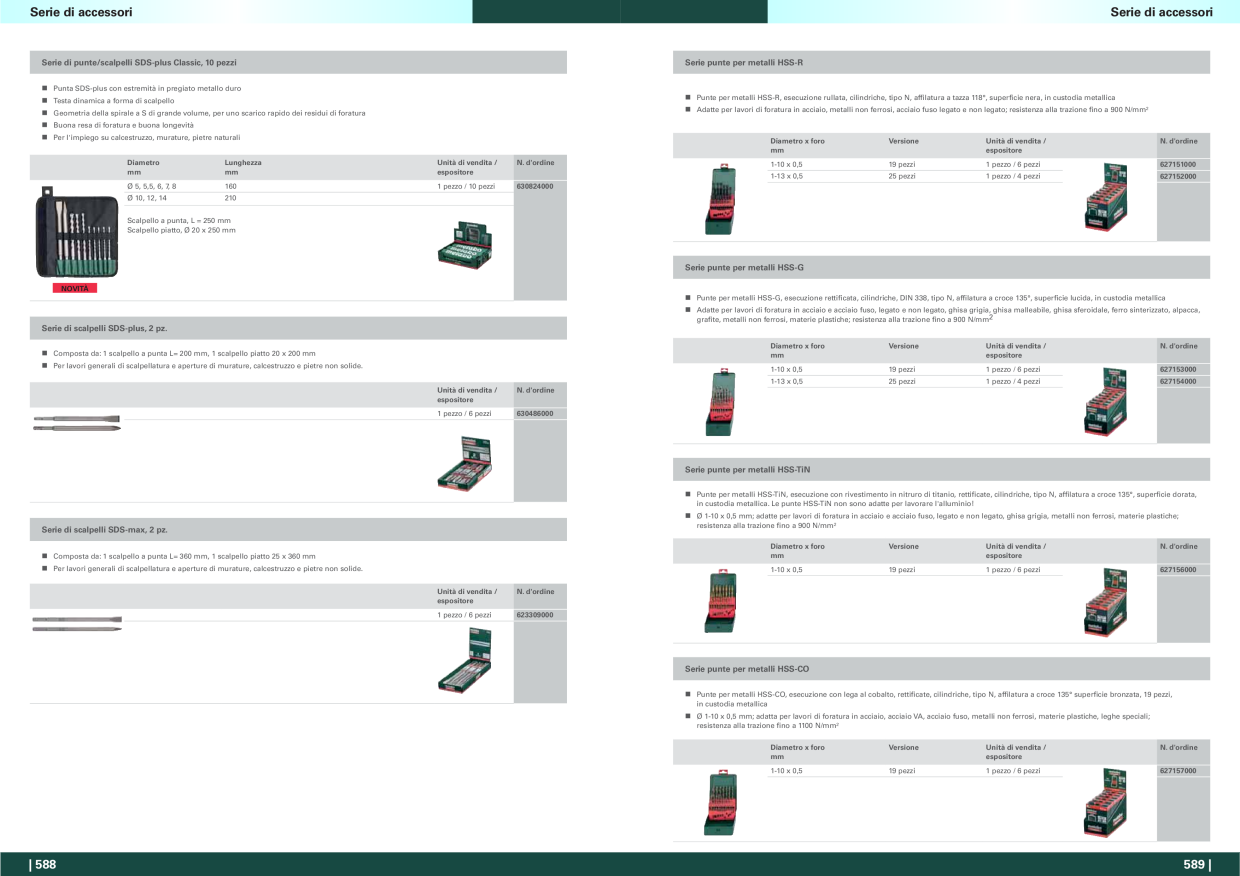Click '1-13 x 0,5' diameter in the HSS-G table
Image resolution: width=1240 pixels, height=876 pixels.
(786, 381)
